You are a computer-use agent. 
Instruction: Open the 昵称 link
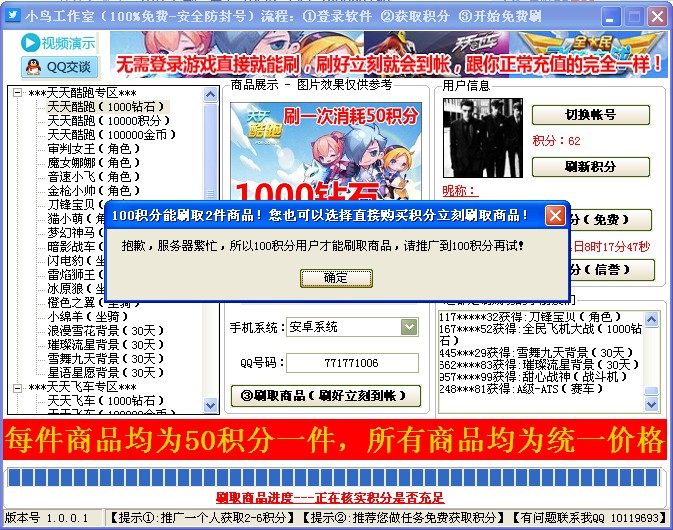point(460,191)
